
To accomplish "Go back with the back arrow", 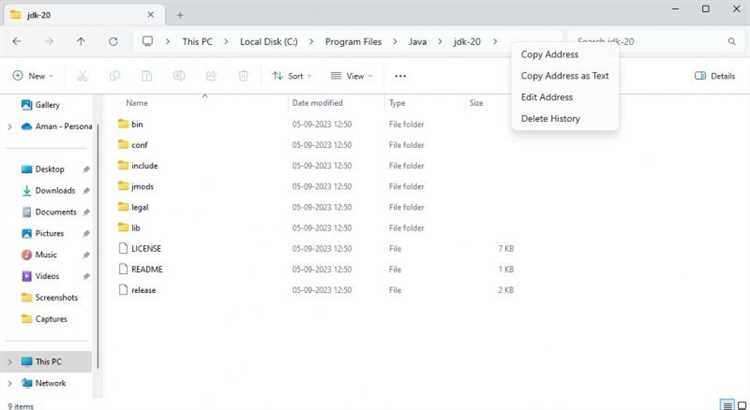I will point(16,42).
